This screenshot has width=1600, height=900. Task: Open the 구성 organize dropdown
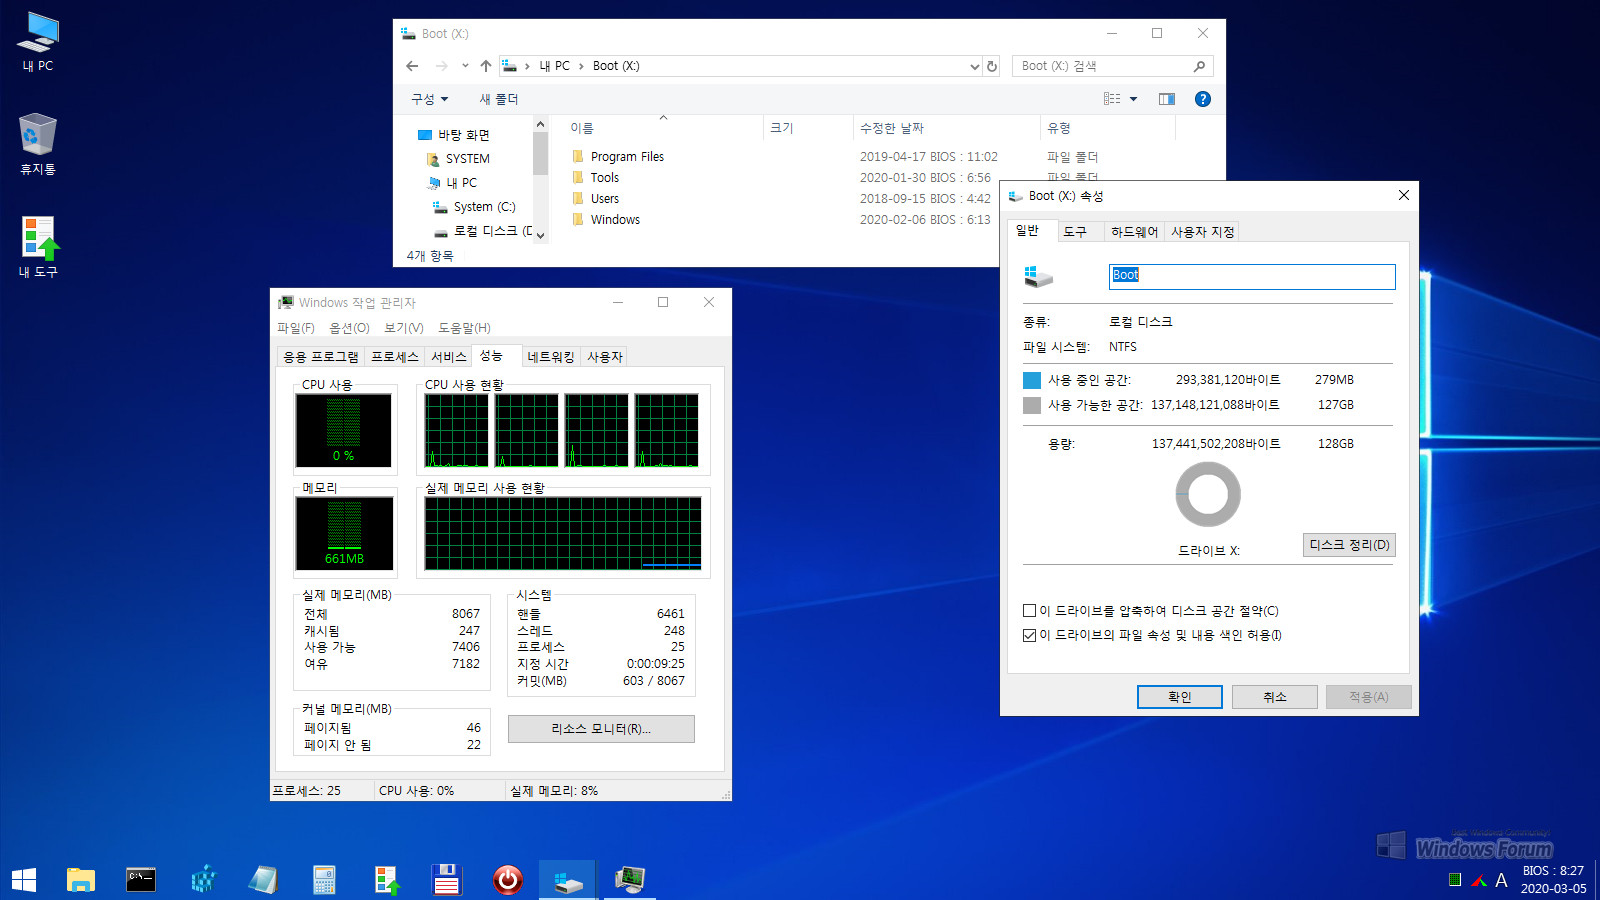pos(430,99)
